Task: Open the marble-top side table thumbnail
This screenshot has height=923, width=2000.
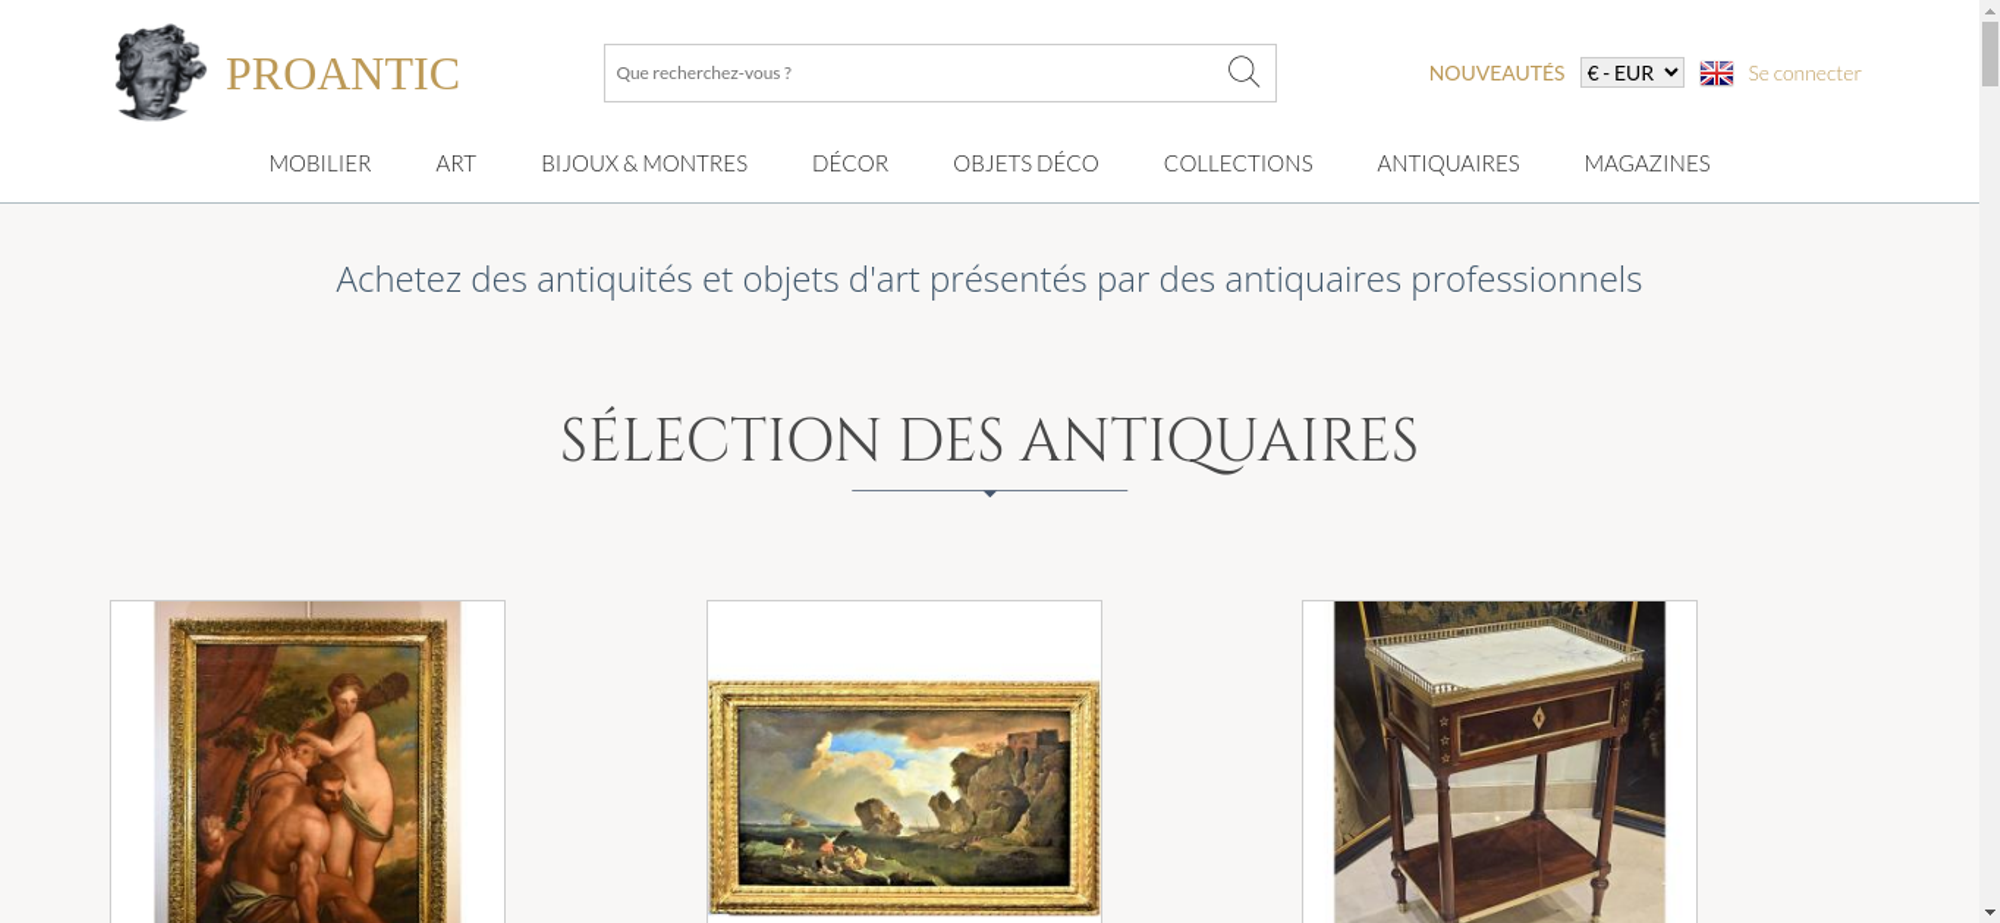Action: [x=1499, y=762]
